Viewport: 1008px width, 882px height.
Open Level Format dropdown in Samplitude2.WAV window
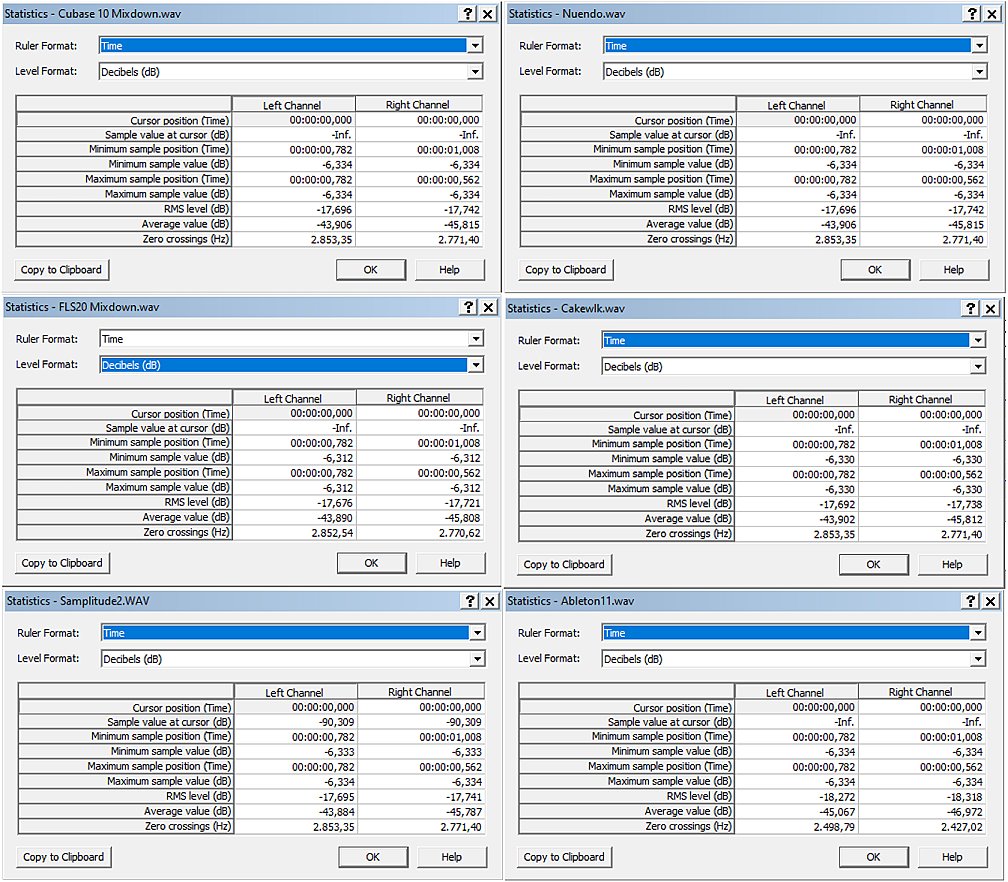pos(477,659)
